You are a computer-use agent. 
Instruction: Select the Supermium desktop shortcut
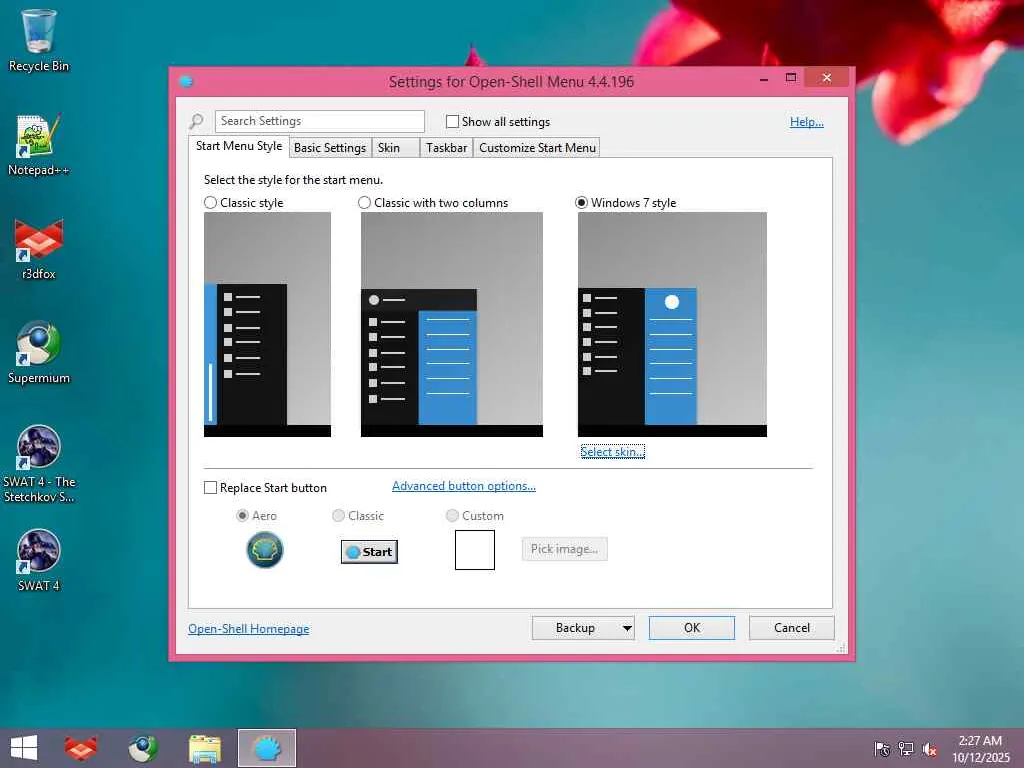click(x=39, y=353)
